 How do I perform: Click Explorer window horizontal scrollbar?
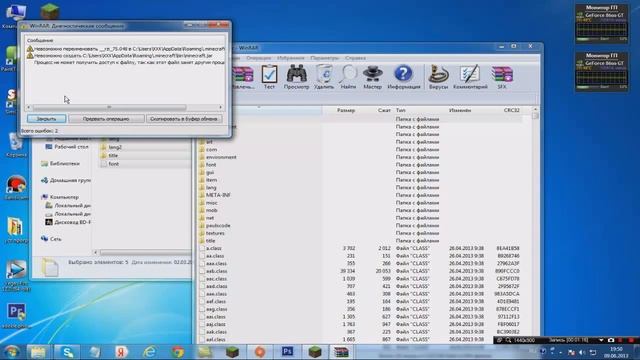(x=144, y=253)
